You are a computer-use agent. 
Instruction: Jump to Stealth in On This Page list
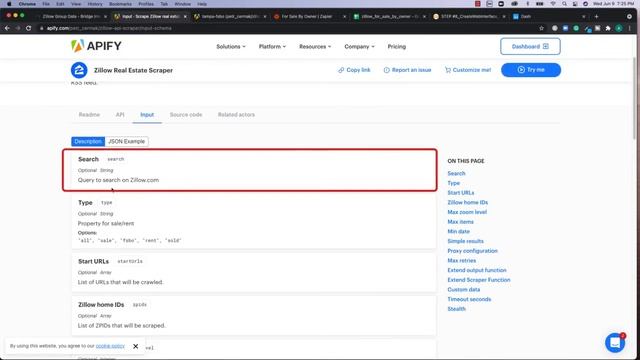click(456, 309)
